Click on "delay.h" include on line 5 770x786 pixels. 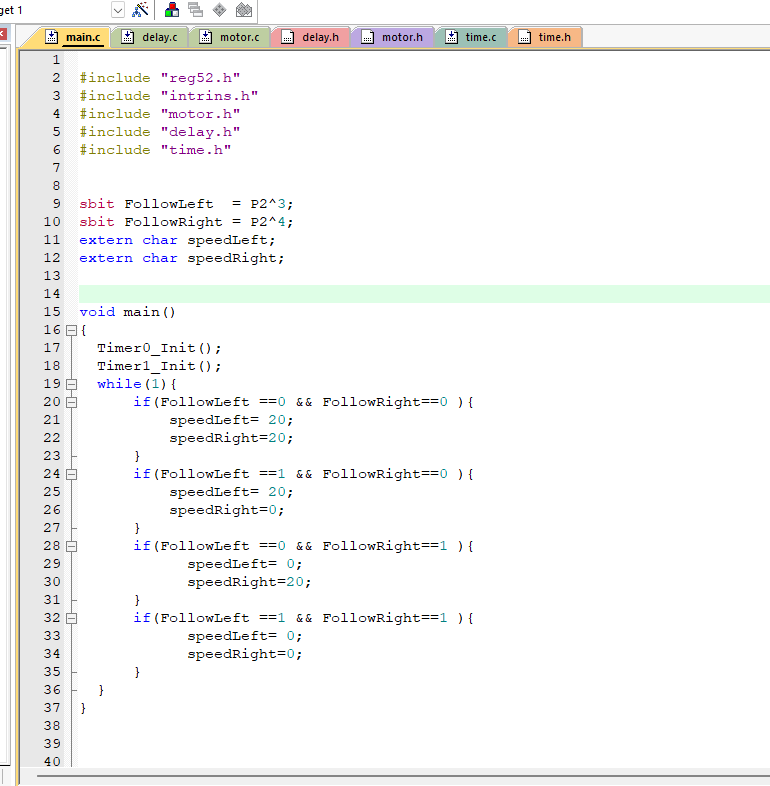201,132
